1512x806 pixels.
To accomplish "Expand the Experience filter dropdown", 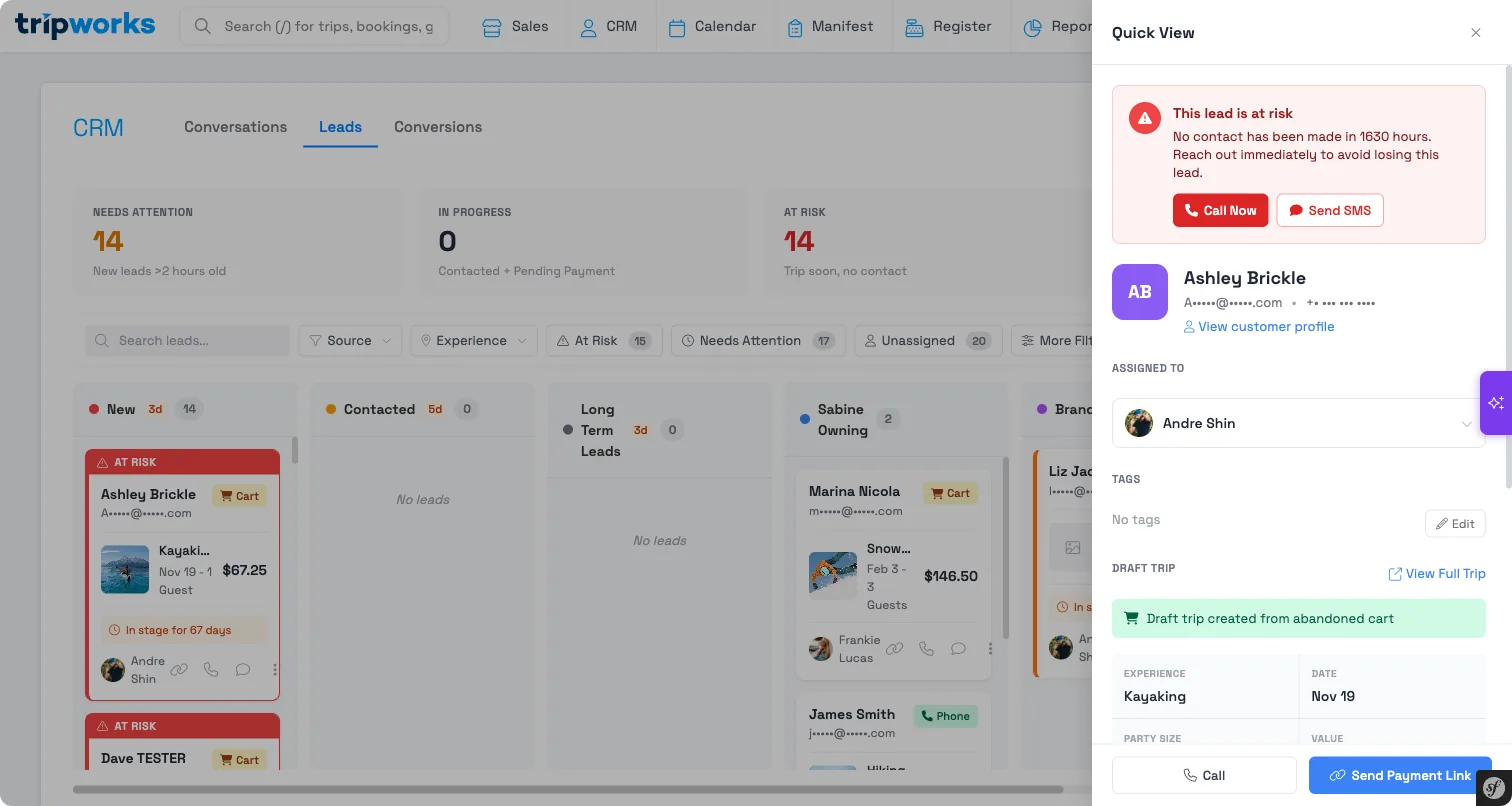I will click(x=473, y=341).
